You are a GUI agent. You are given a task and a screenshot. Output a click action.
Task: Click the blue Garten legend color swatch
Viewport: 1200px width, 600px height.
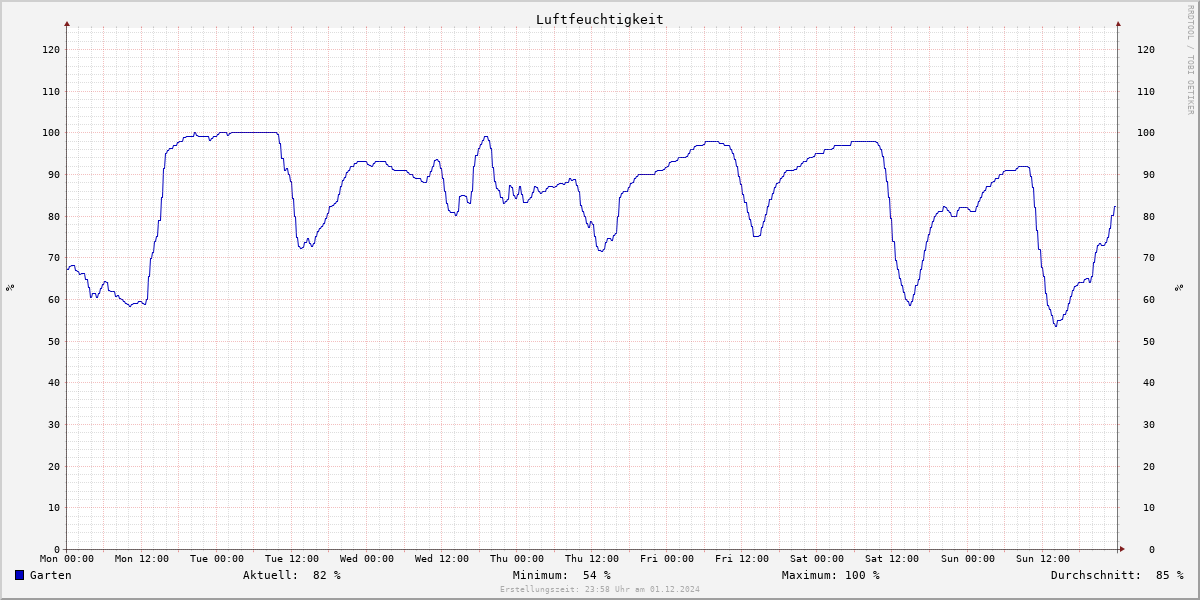pos(20,575)
